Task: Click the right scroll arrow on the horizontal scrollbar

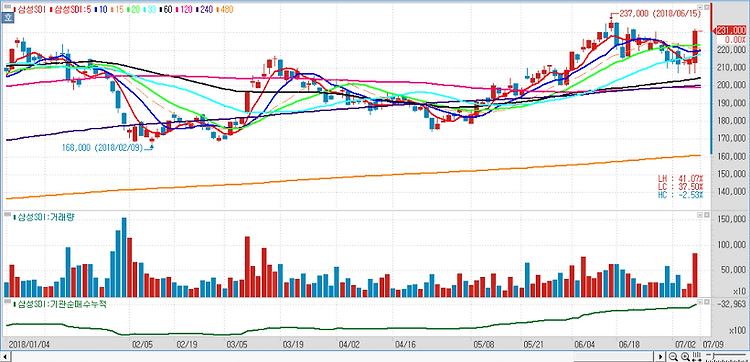Action: (660, 357)
